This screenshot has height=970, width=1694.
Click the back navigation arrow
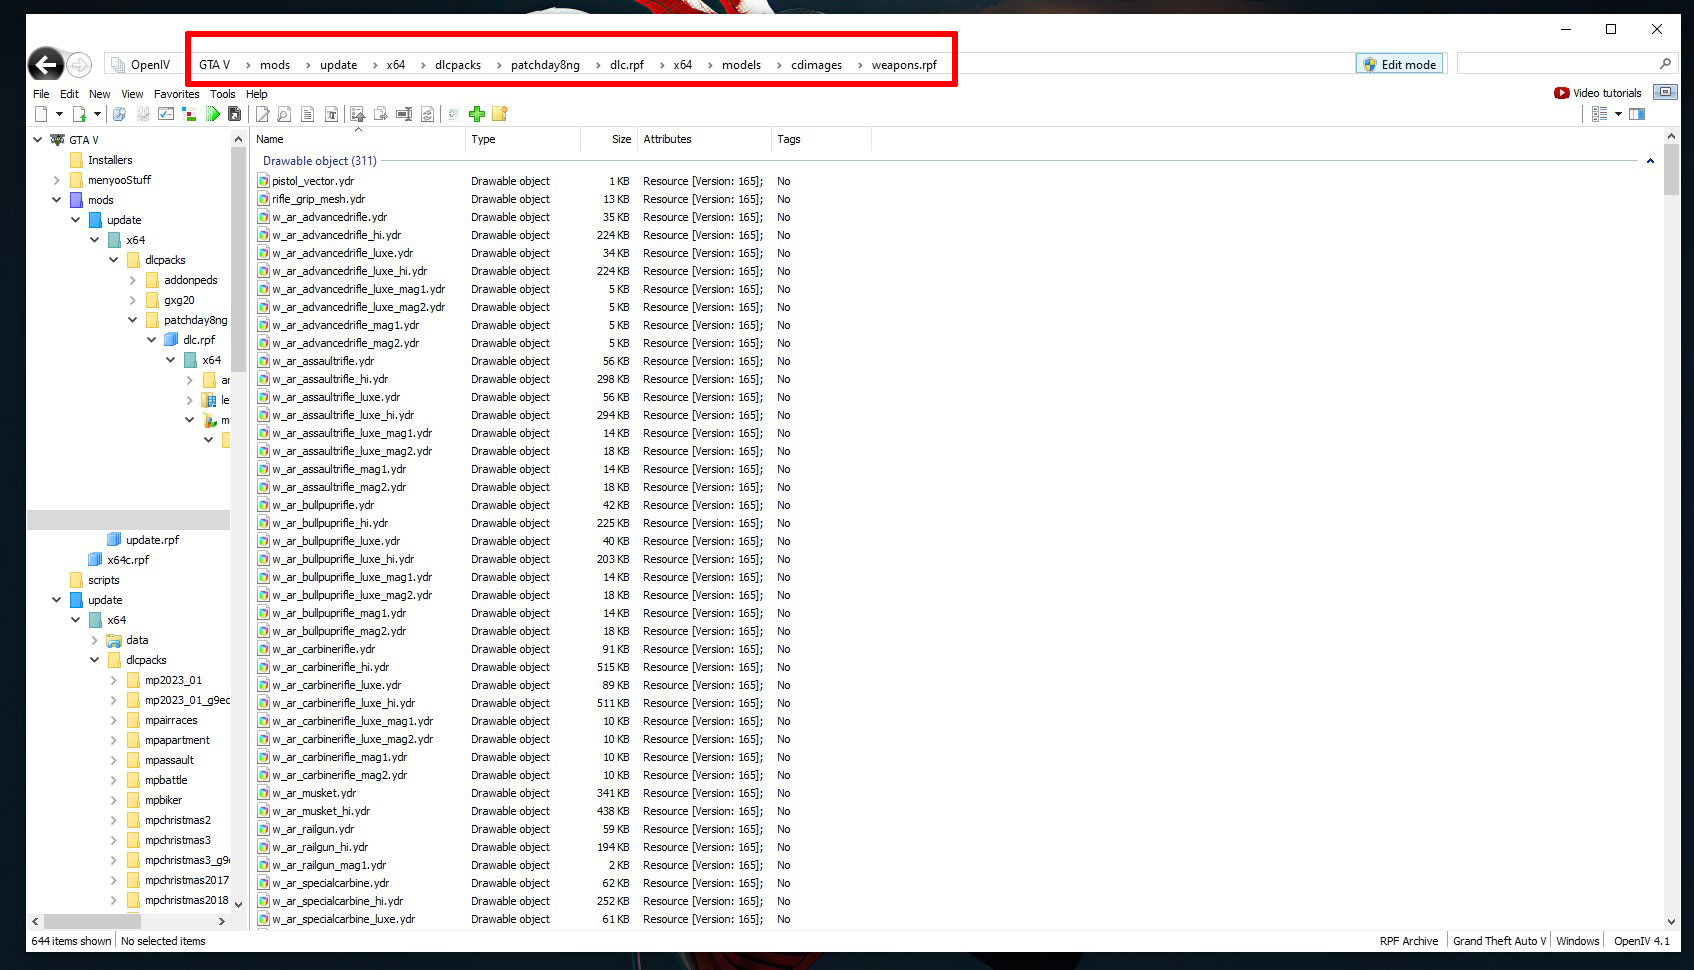click(x=45, y=65)
